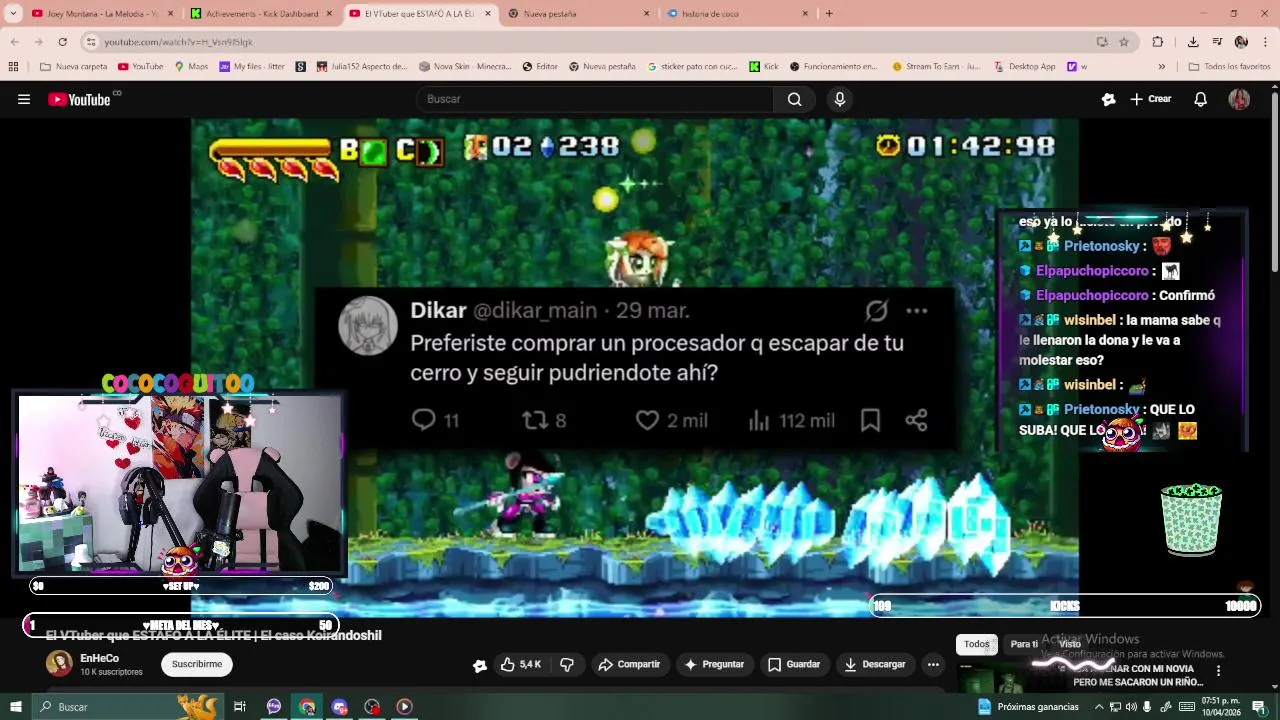1280x720 pixels.
Task: Click the page vertical scrollbar
Action: (1275, 180)
